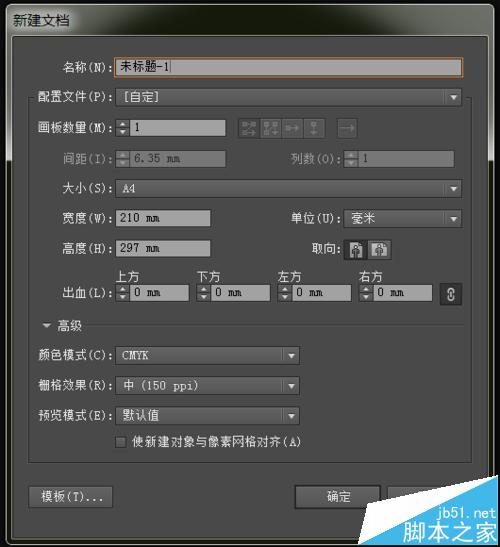500x547 pixels.
Task: Click the 新建文档 dialog title text
Action: (41, 20)
